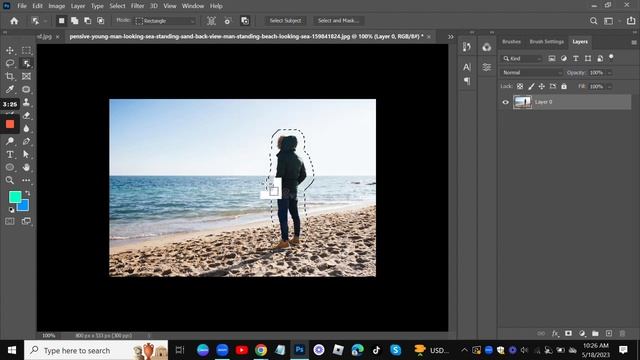Select the Frame tool
This screenshot has height=360, width=640.
point(26,76)
